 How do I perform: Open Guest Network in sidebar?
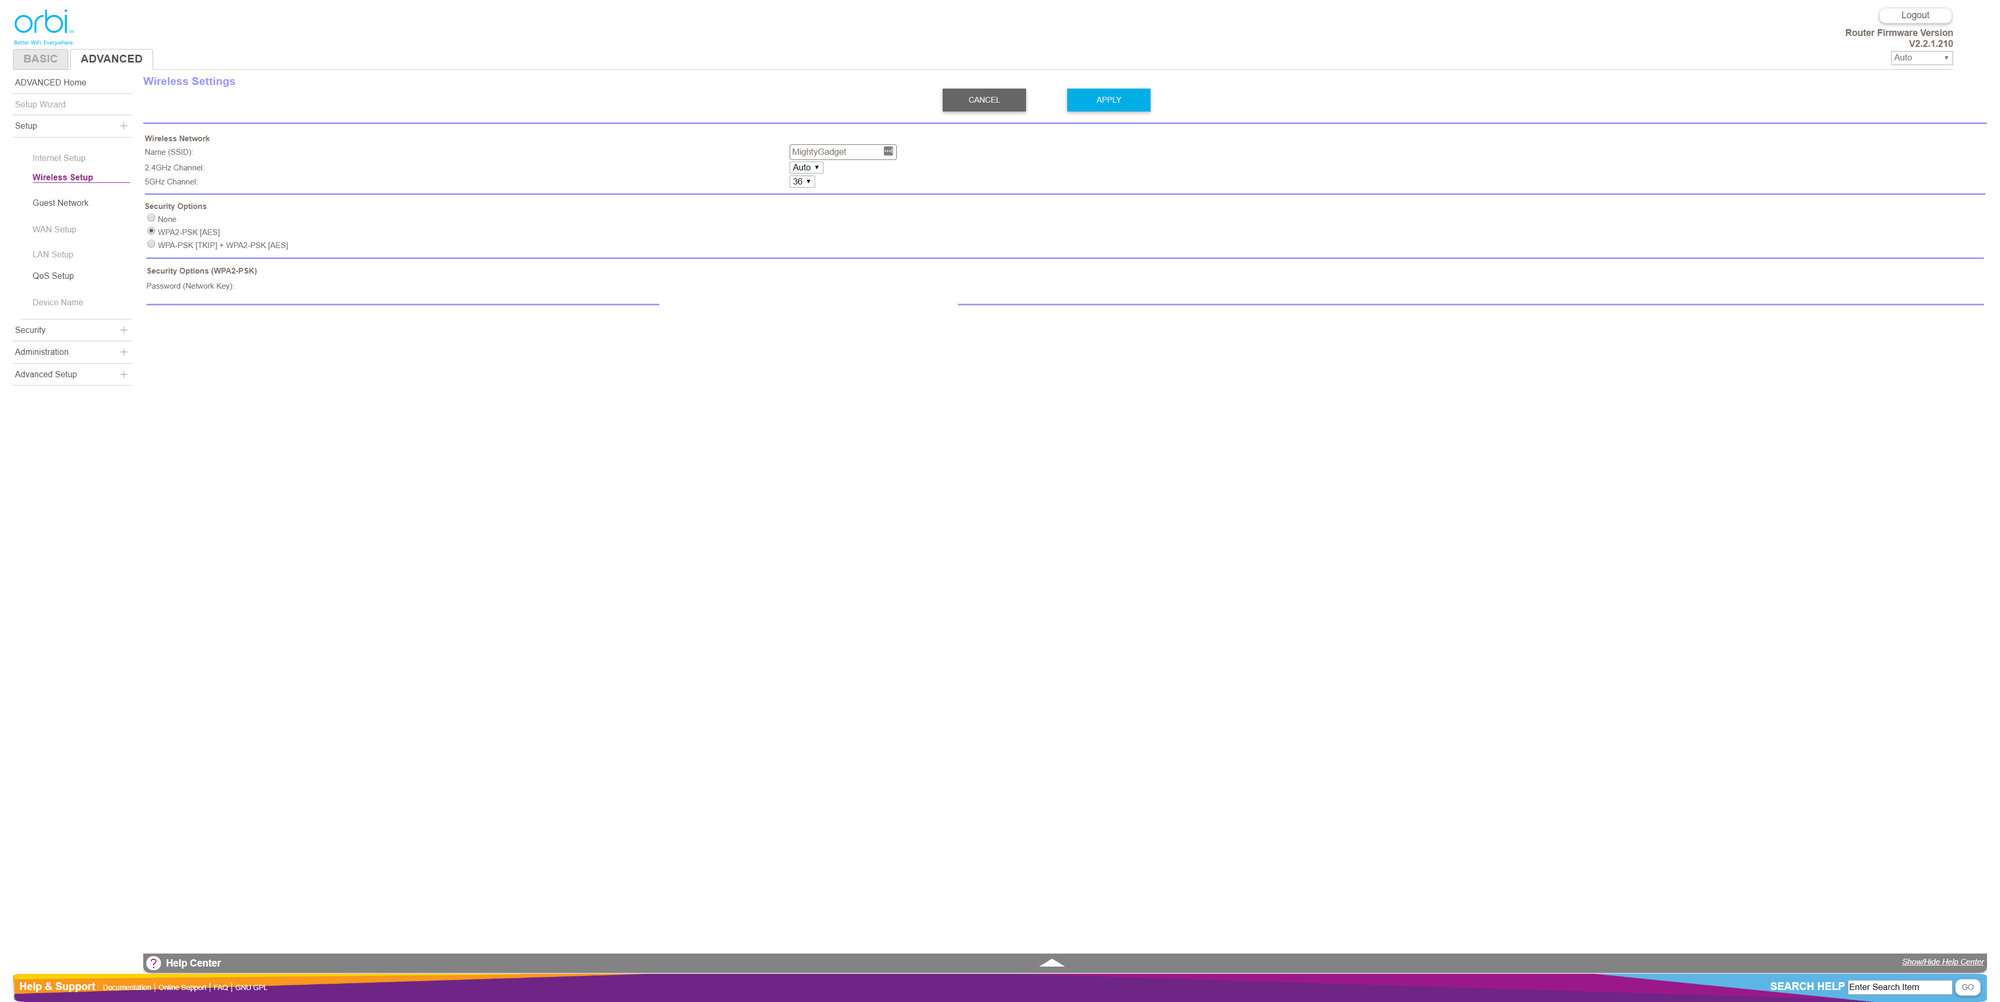60,203
